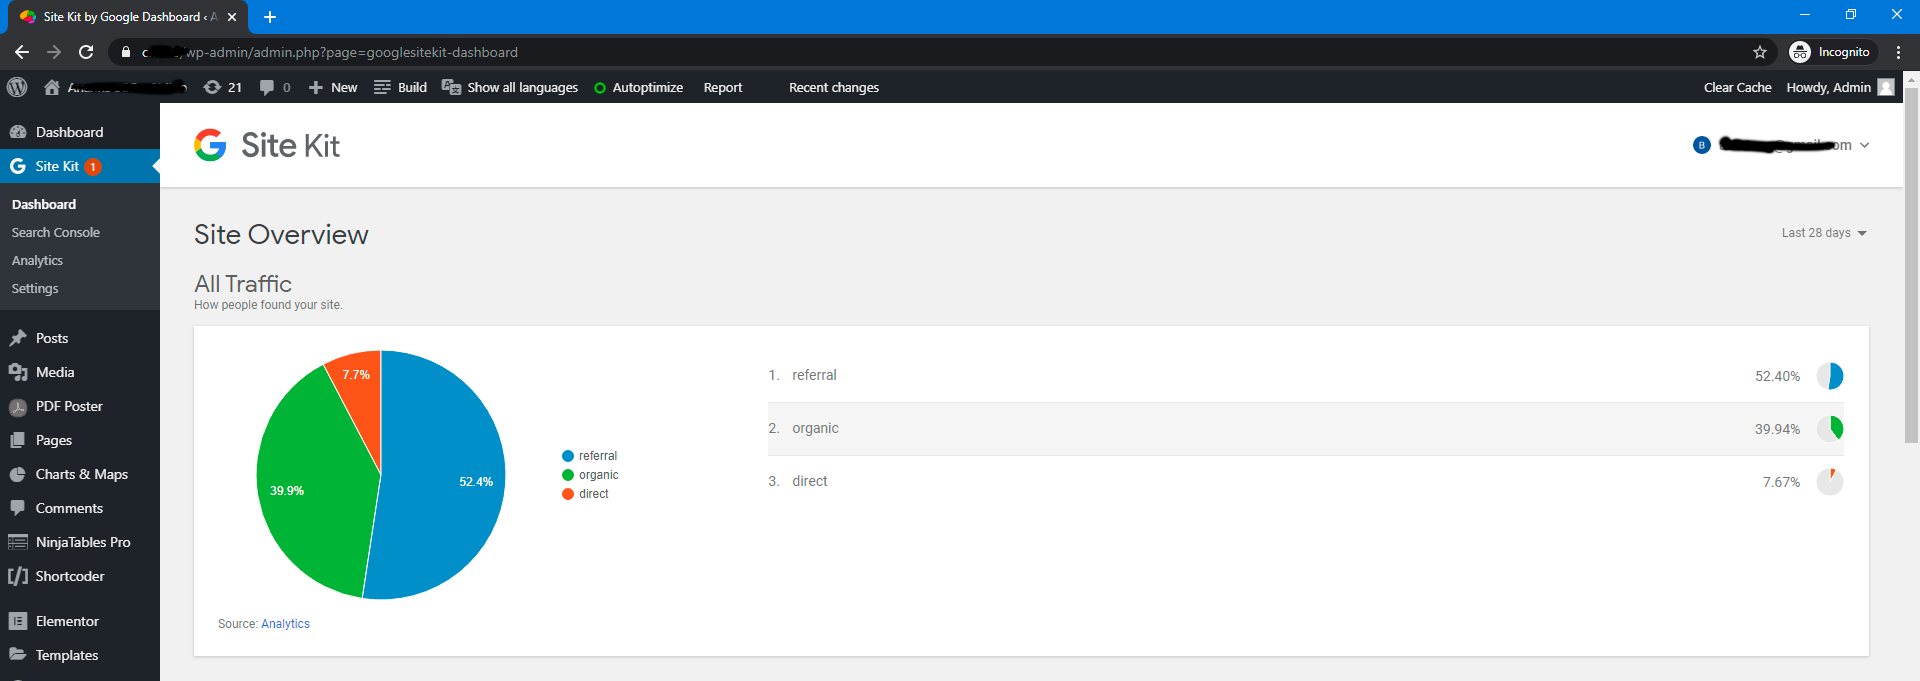Click the organic 39.94% mini pie icon
This screenshot has width=1920, height=681.
1830,429
